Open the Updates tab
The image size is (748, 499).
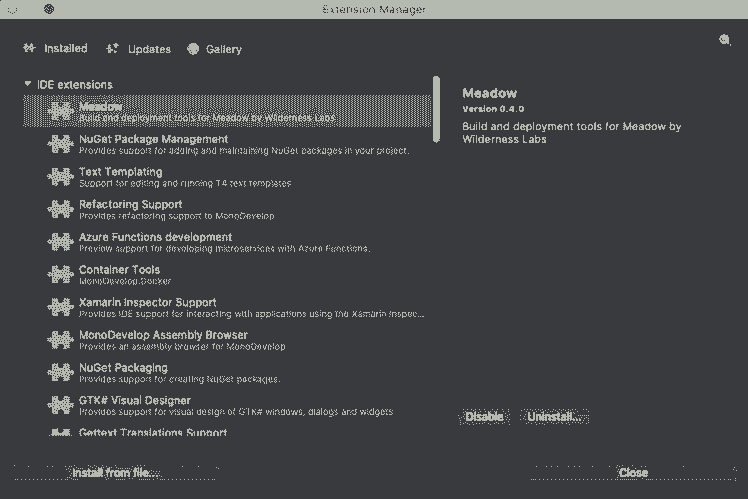click(138, 49)
